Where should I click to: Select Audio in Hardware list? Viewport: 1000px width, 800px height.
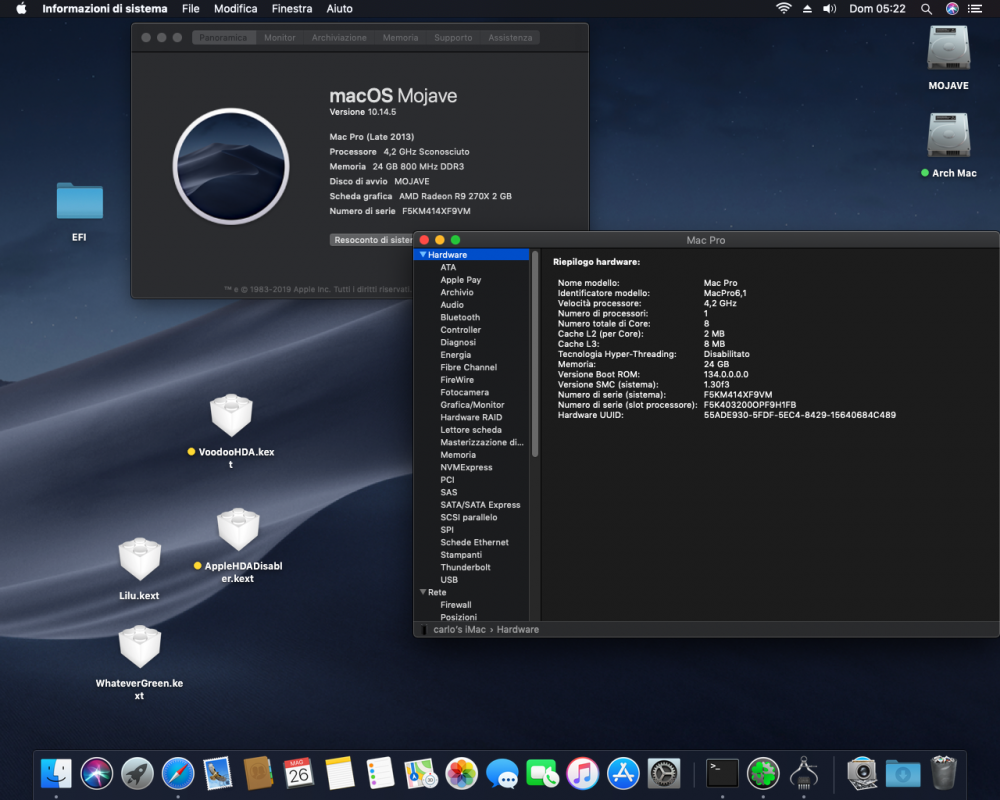(452, 305)
